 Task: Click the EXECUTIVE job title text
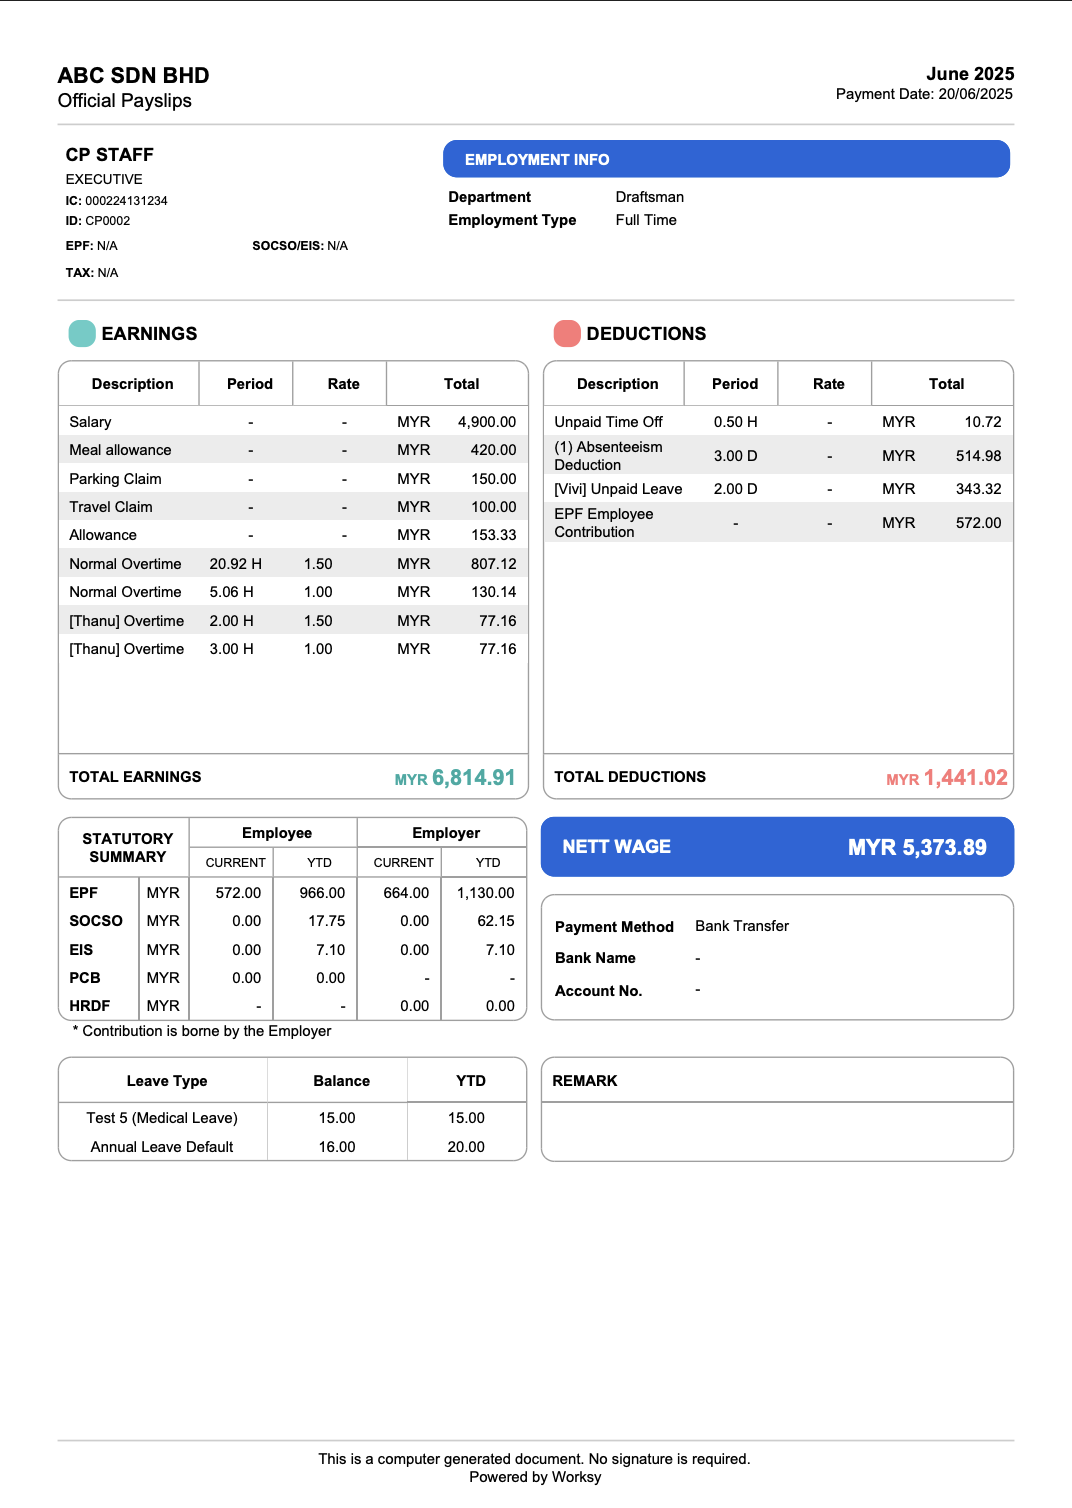coord(104,179)
